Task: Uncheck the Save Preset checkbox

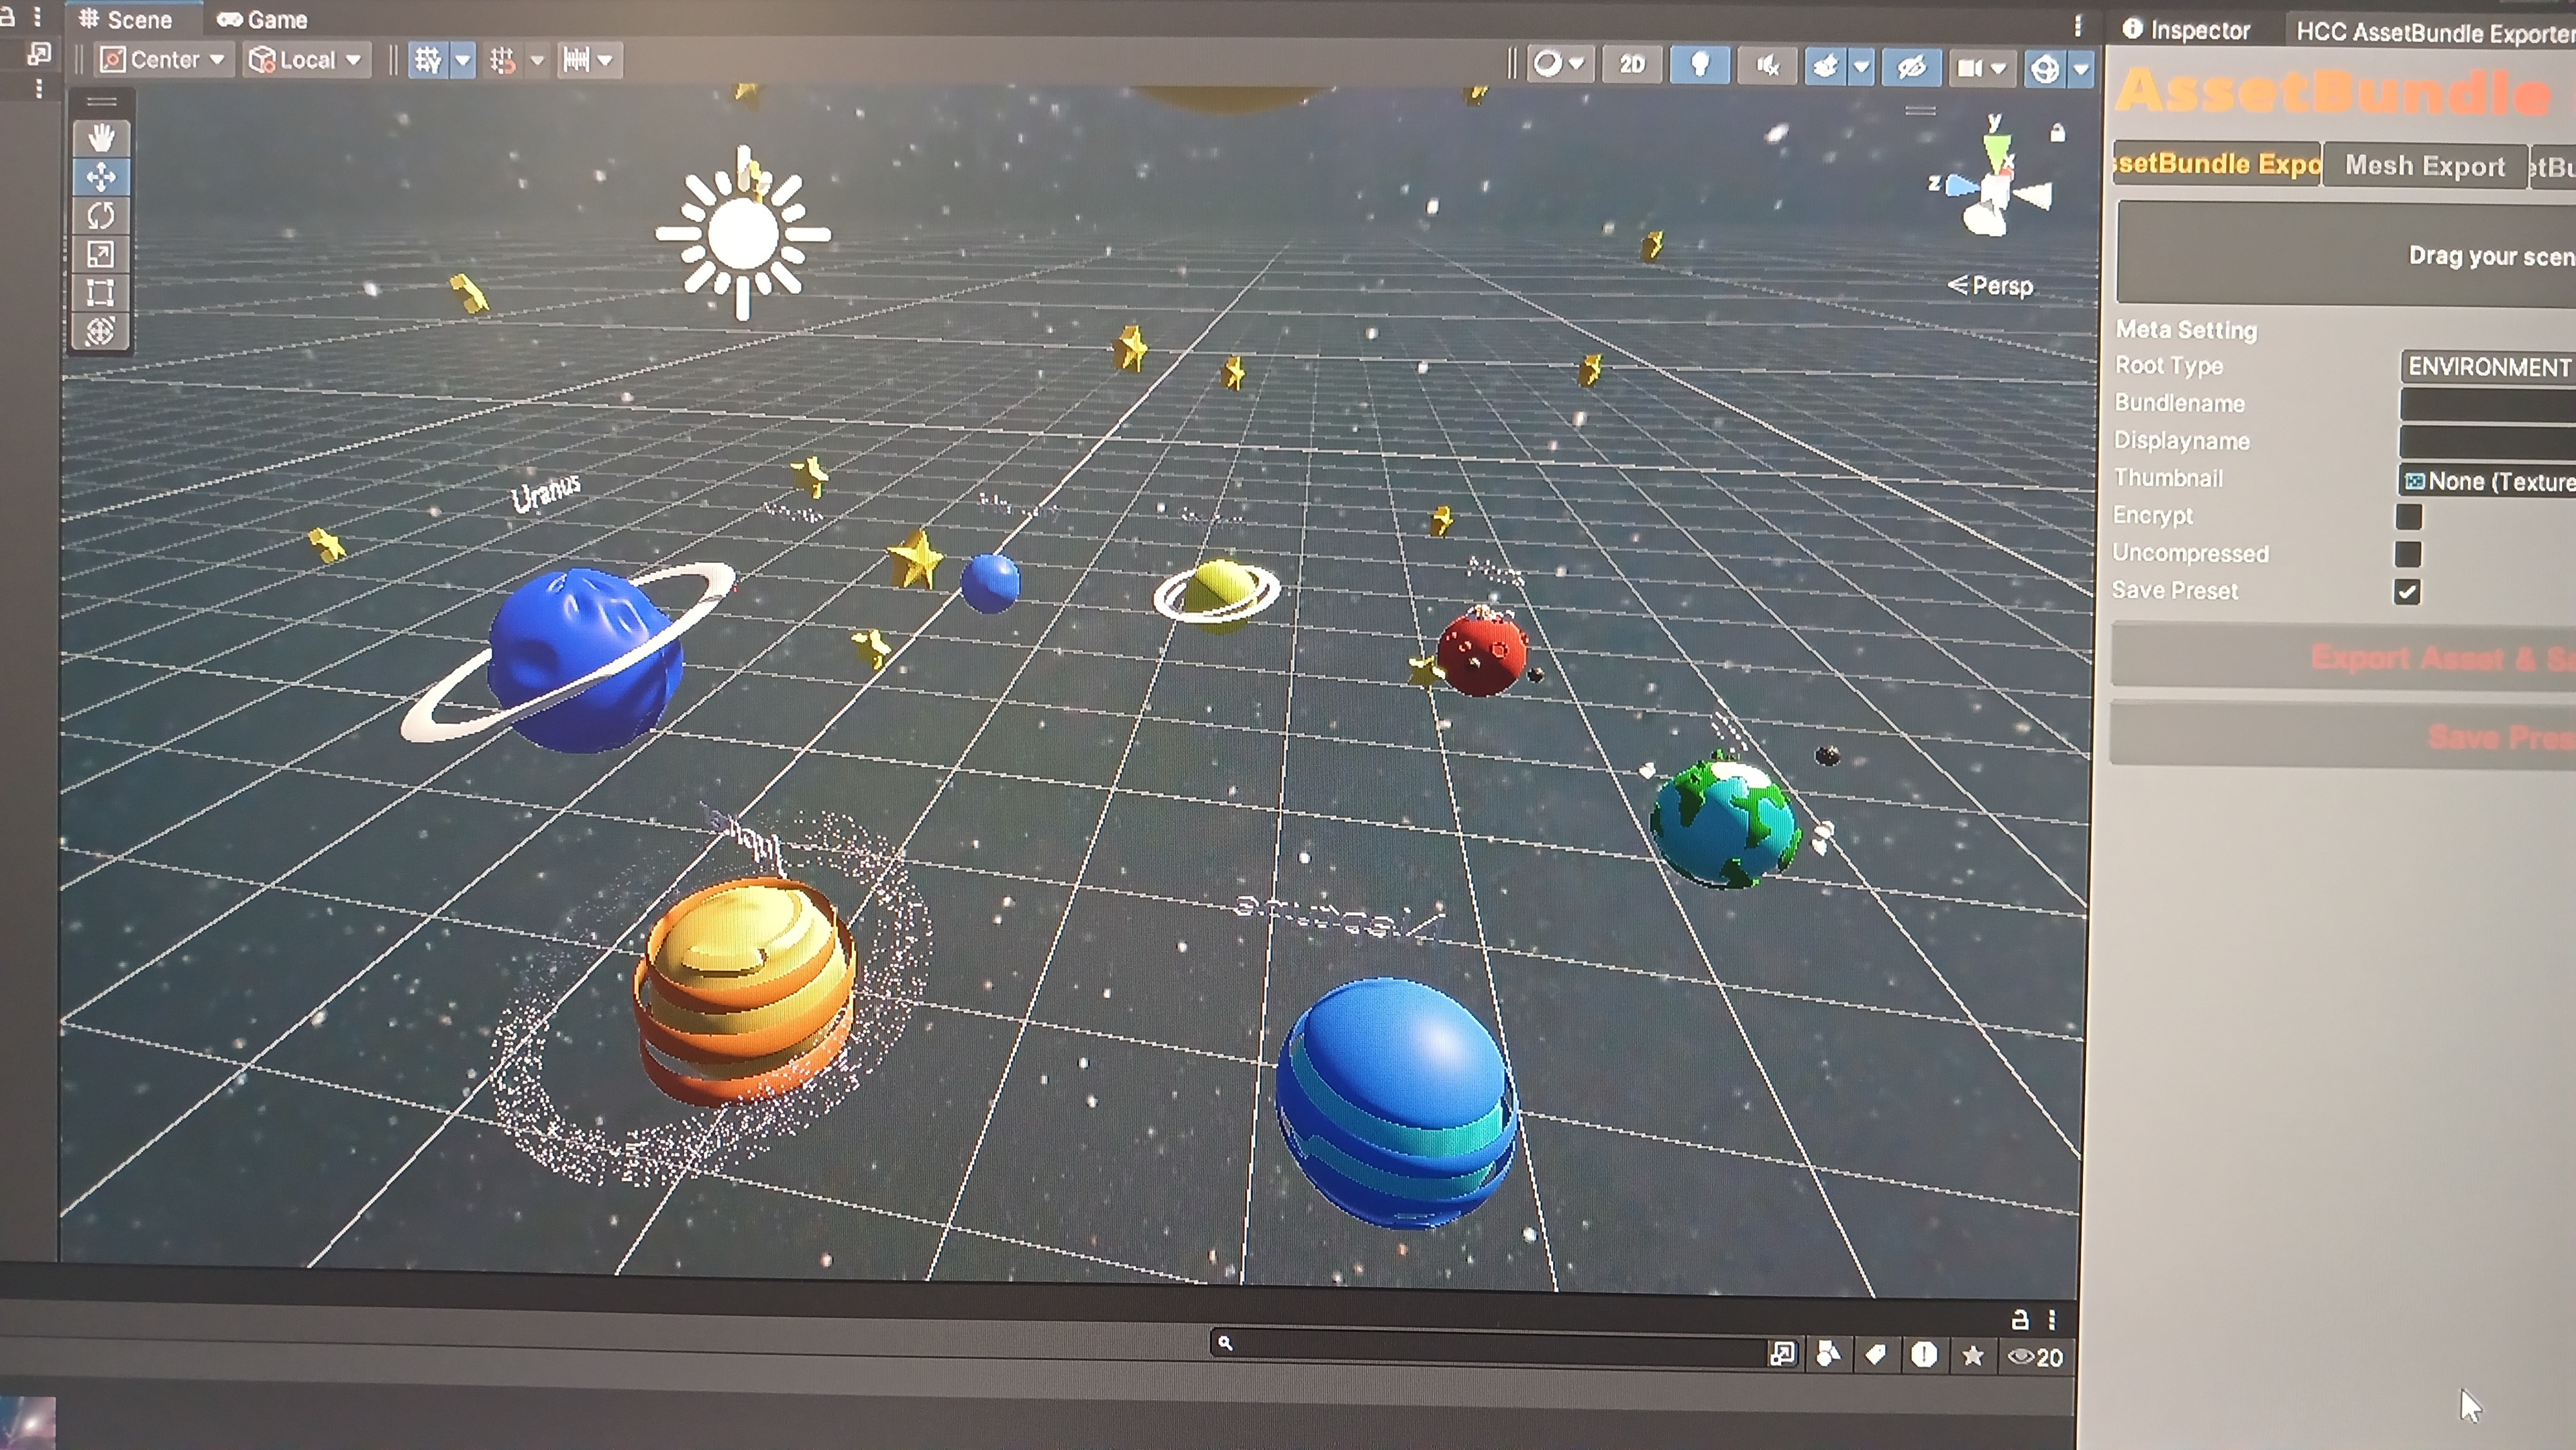Action: point(2406,592)
